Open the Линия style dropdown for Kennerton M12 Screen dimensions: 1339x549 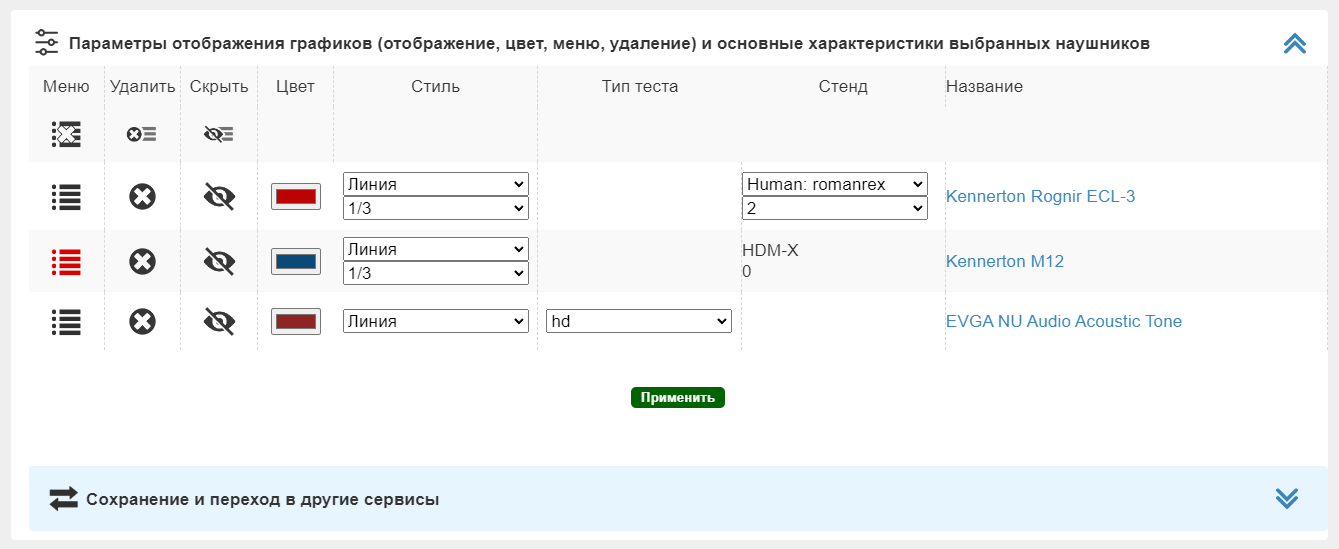point(435,249)
